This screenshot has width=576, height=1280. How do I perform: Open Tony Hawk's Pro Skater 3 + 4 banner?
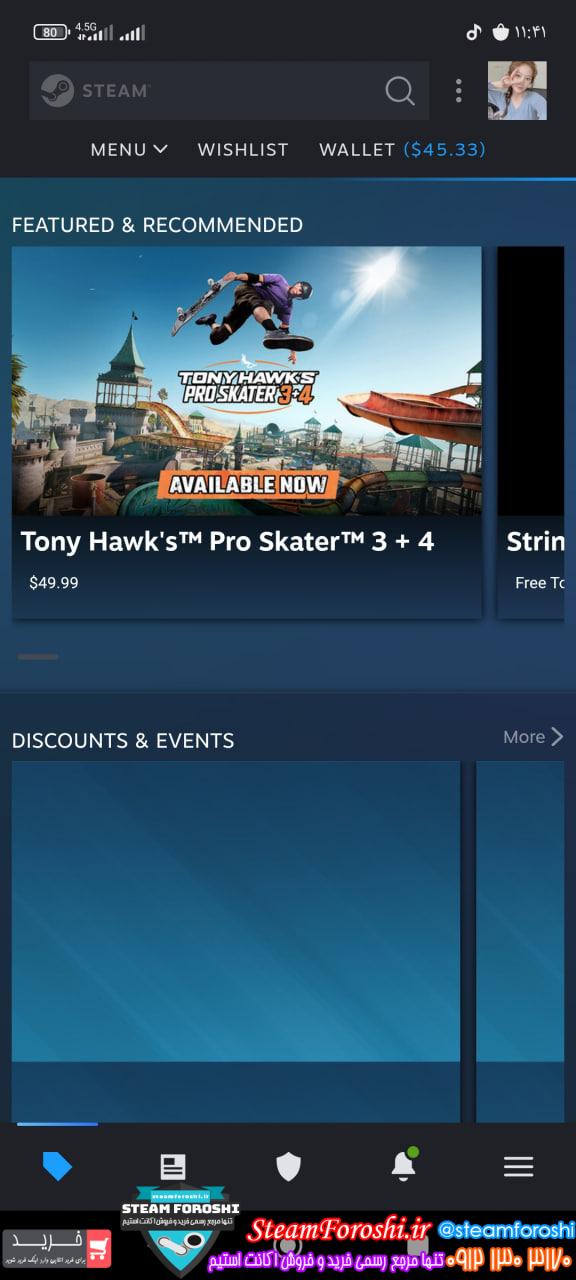click(x=246, y=381)
